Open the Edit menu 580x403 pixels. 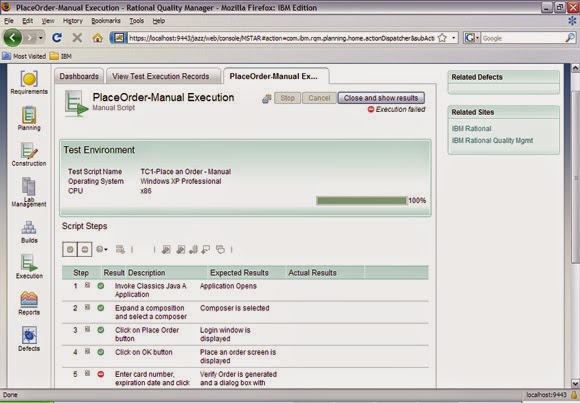(x=27, y=21)
